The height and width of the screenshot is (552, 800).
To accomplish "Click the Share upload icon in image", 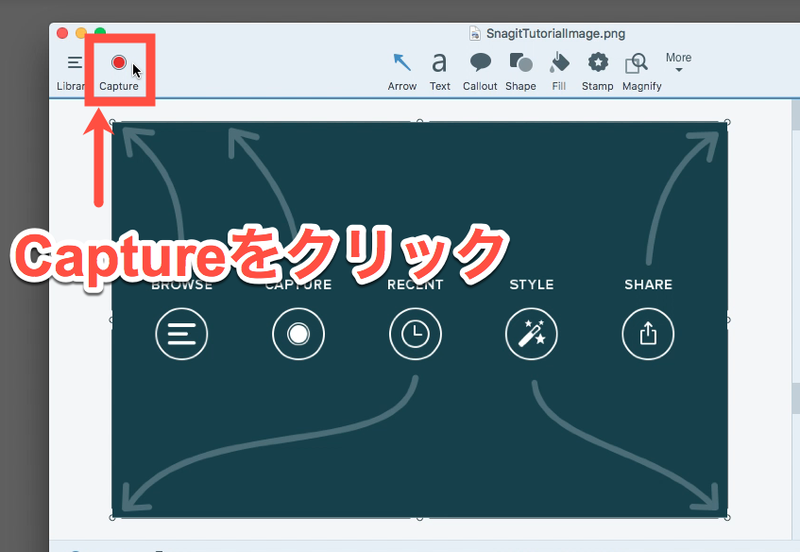I will (648, 334).
